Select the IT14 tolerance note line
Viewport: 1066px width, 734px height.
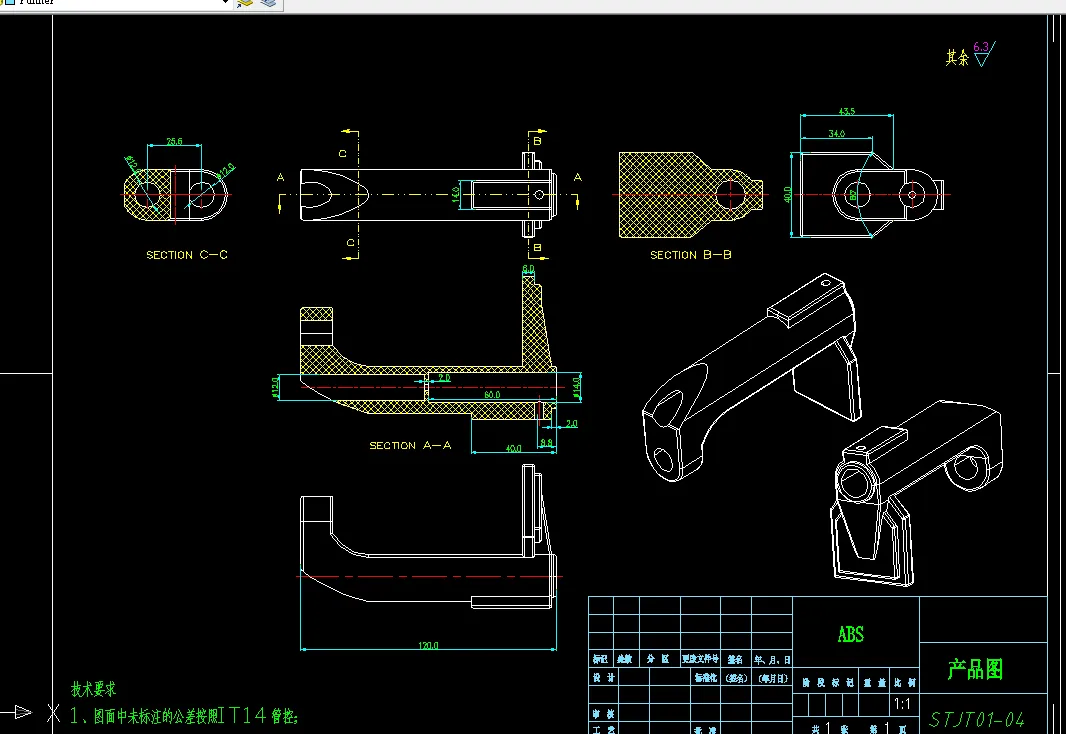pyautogui.click(x=184, y=715)
